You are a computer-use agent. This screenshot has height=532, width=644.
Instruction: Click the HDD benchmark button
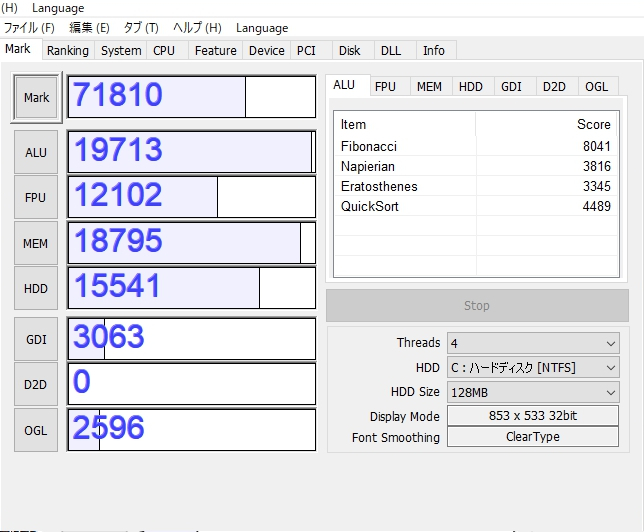click(36, 289)
